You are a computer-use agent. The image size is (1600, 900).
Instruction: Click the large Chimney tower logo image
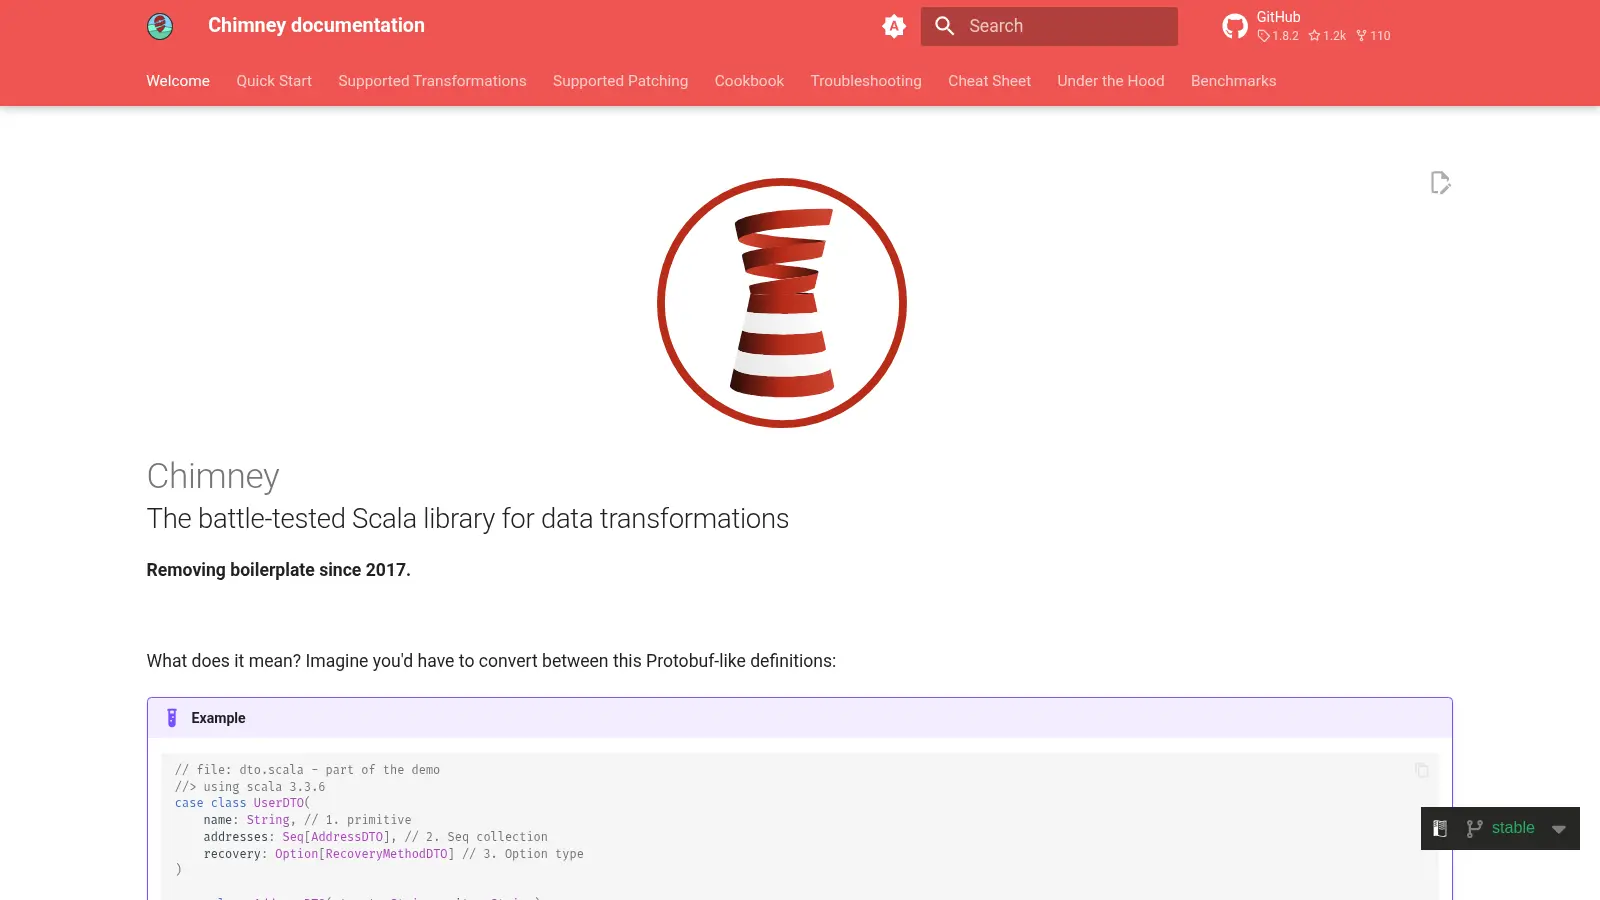[x=782, y=303]
